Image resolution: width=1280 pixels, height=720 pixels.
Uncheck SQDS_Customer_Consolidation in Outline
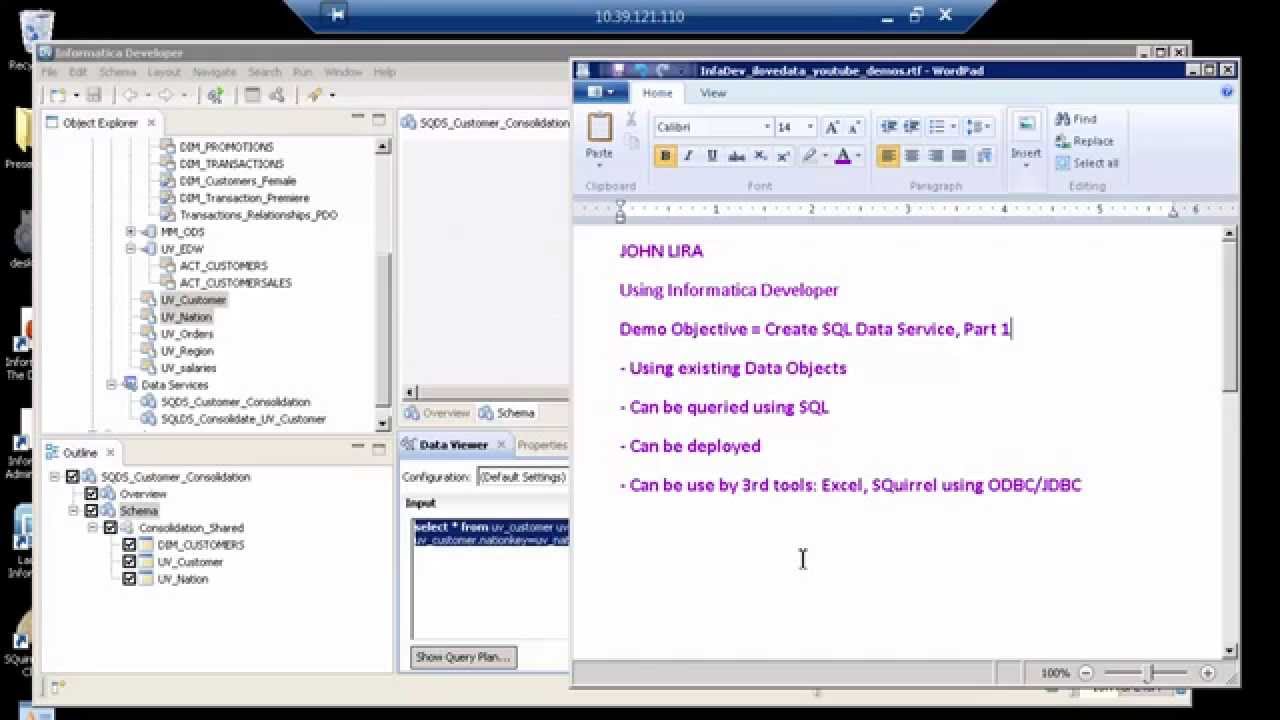(72, 477)
